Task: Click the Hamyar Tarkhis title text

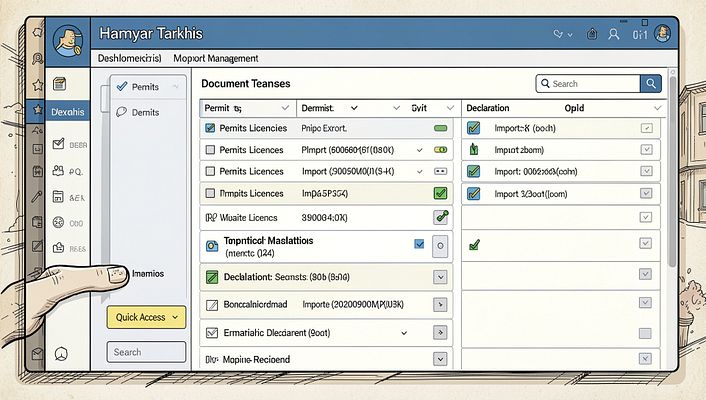Action: [x=151, y=34]
